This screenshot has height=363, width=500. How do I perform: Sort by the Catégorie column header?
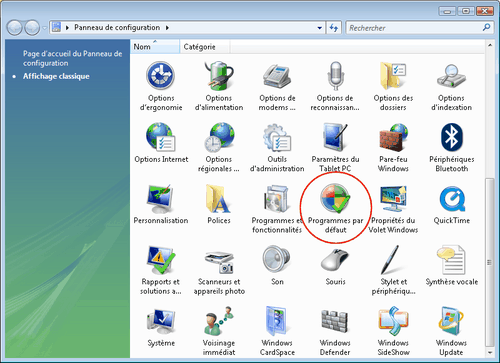204,47
